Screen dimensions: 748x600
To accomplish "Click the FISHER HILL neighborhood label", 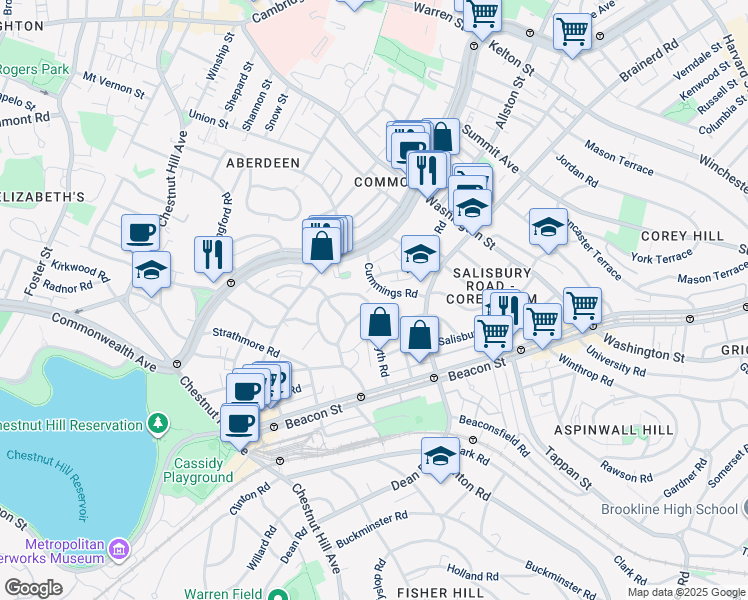I will pyautogui.click(x=440, y=593).
